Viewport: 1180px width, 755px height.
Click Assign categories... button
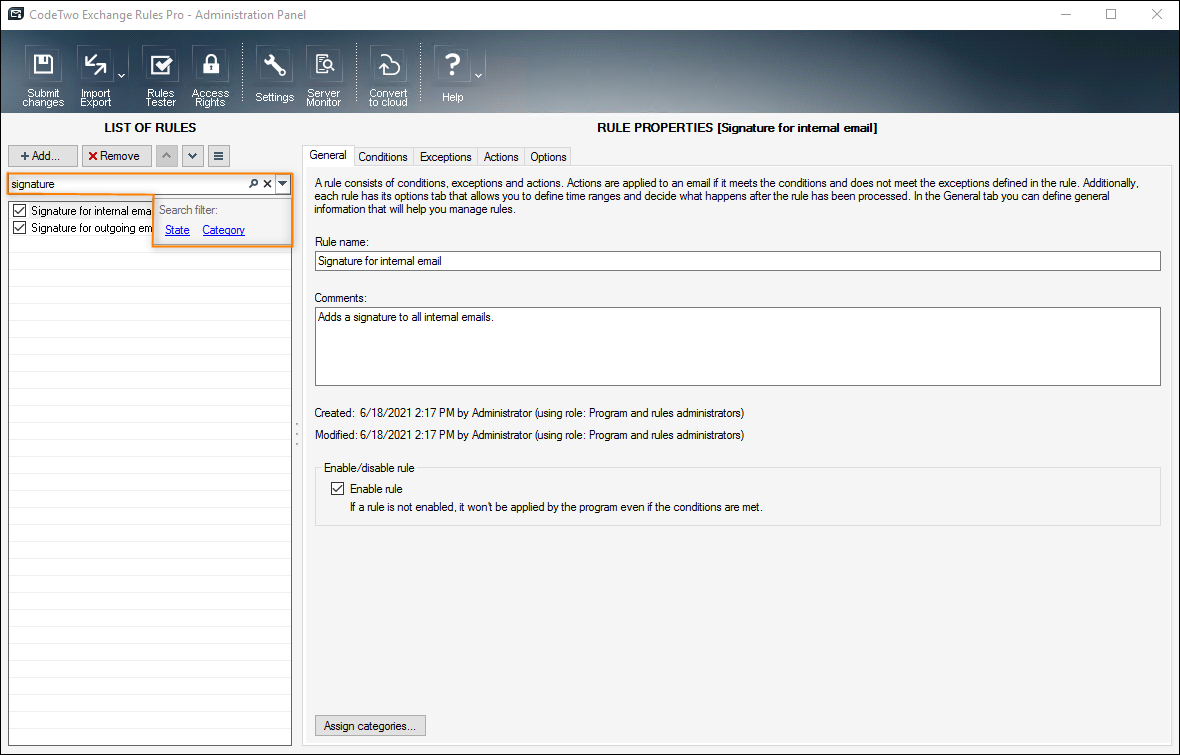tap(370, 726)
